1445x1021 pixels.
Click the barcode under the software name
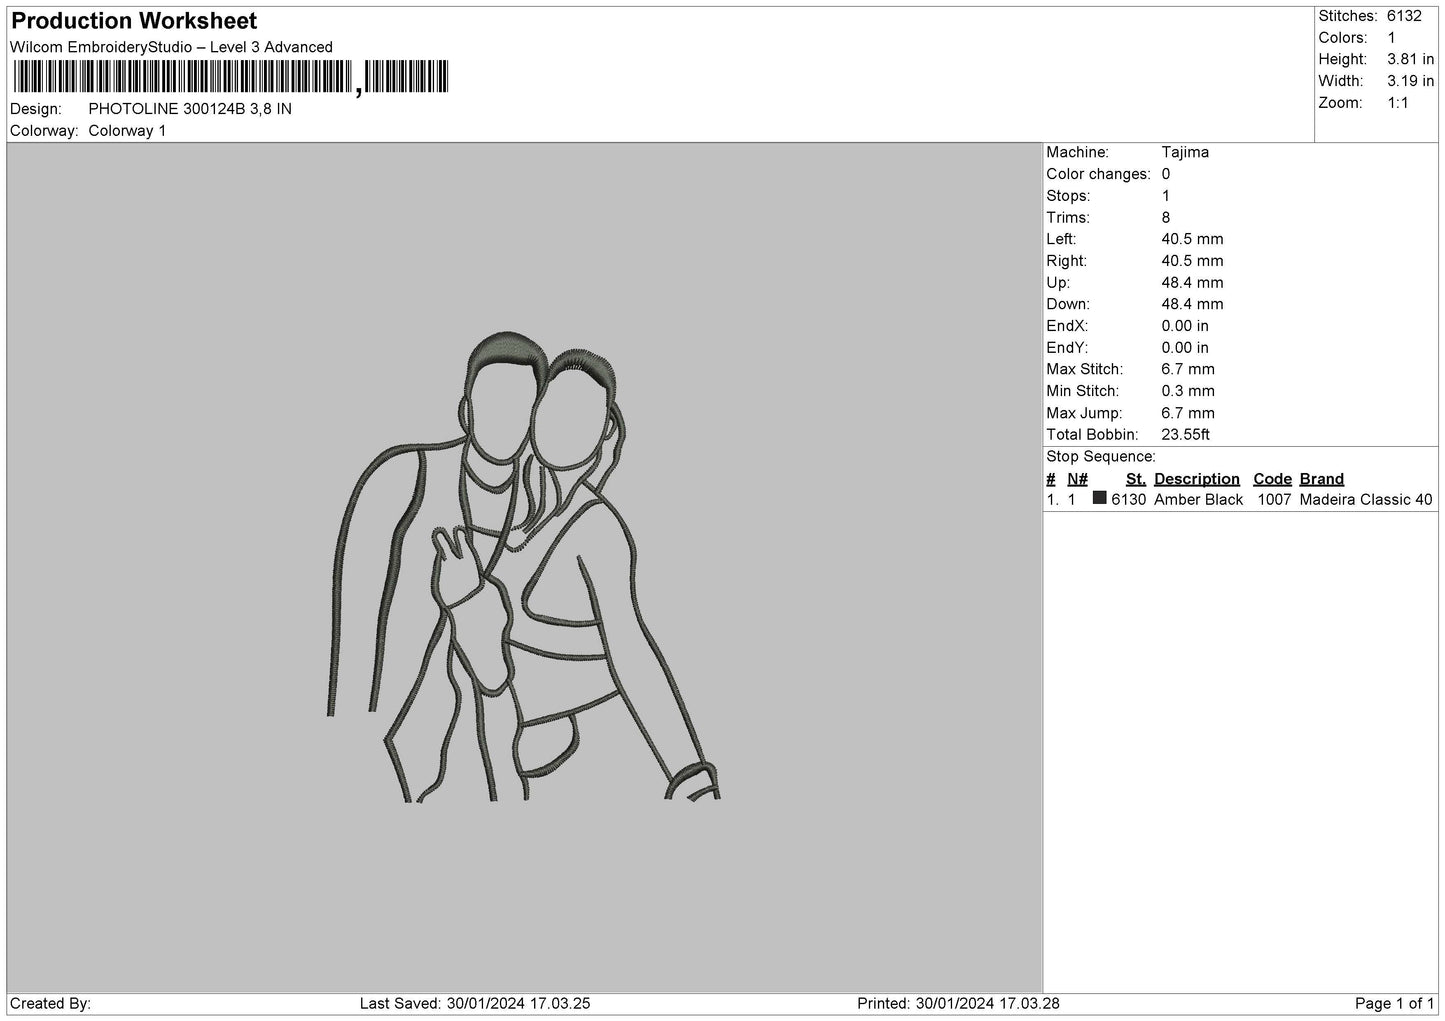coord(231,77)
